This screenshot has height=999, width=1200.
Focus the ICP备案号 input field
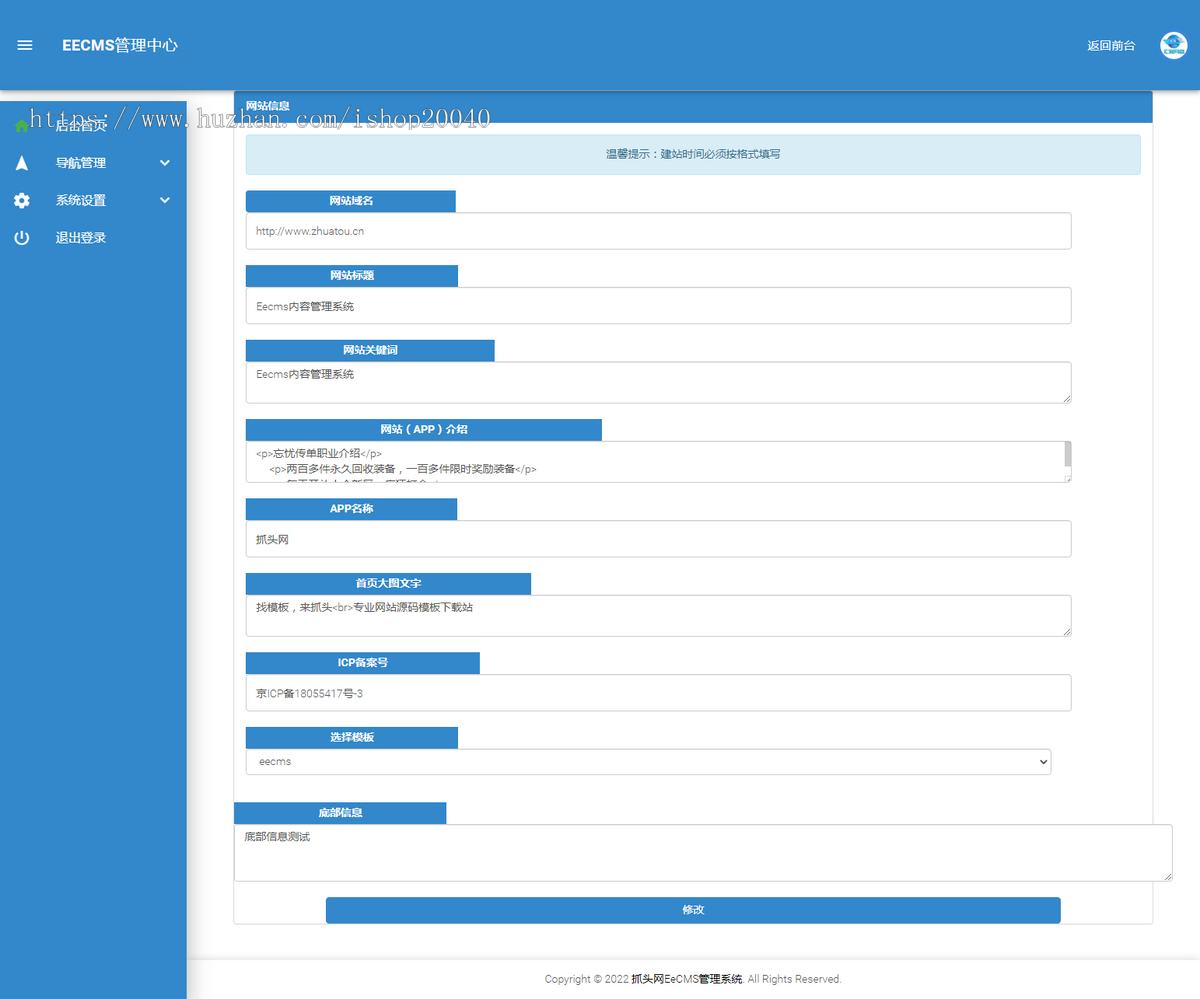point(658,693)
